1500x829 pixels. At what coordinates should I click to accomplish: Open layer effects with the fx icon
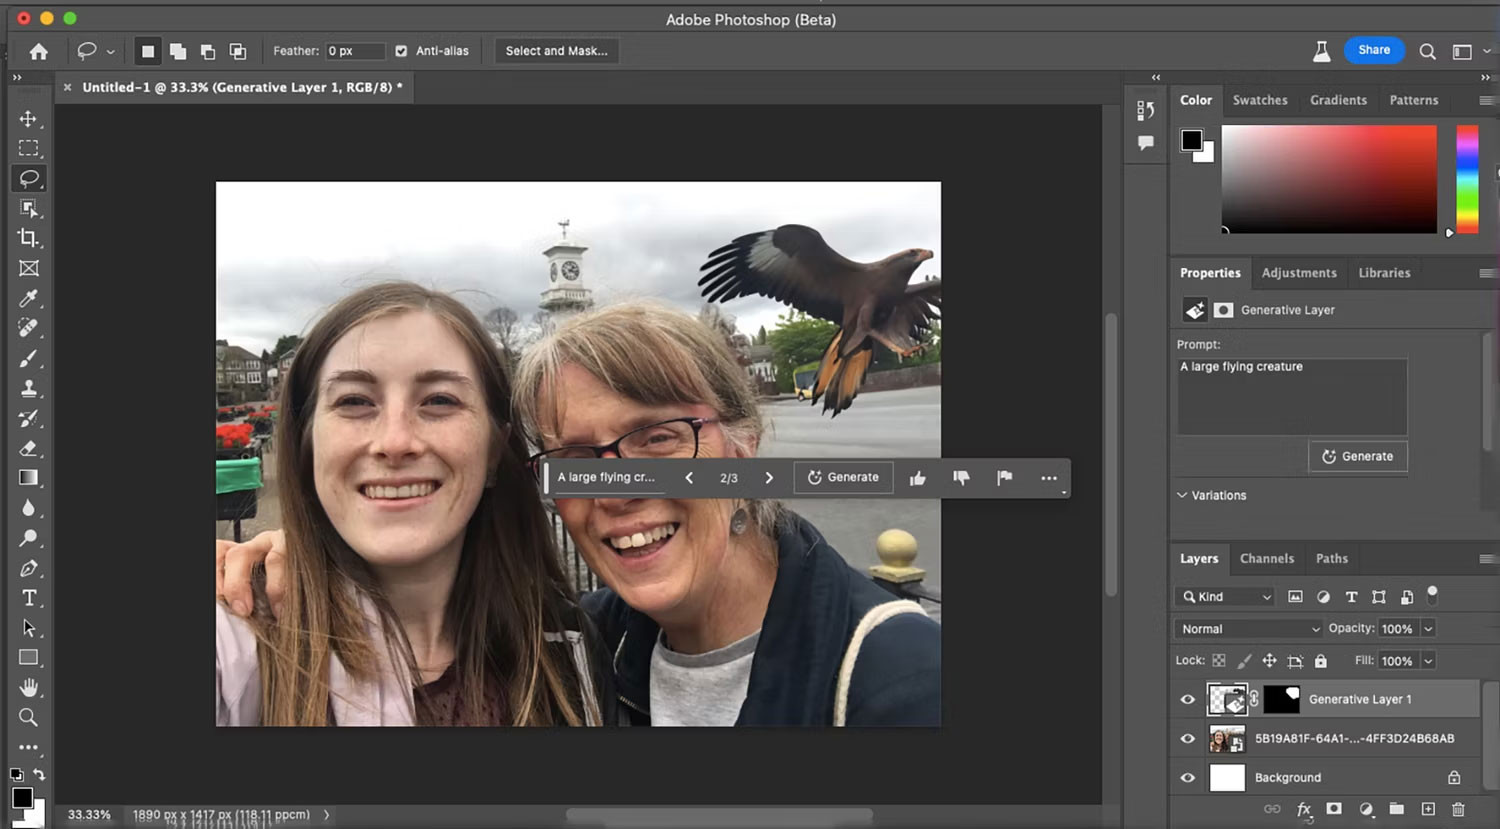[1303, 809]
